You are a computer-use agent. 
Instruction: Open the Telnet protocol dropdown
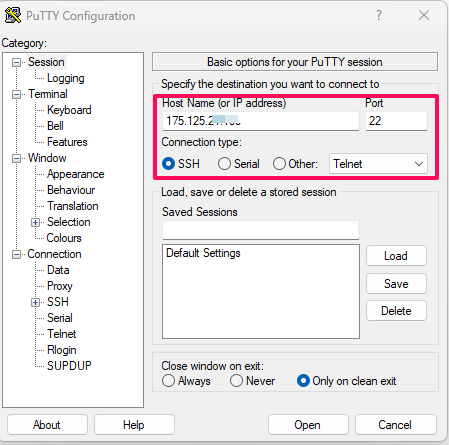pyautogui.click(x=378, y=164)
